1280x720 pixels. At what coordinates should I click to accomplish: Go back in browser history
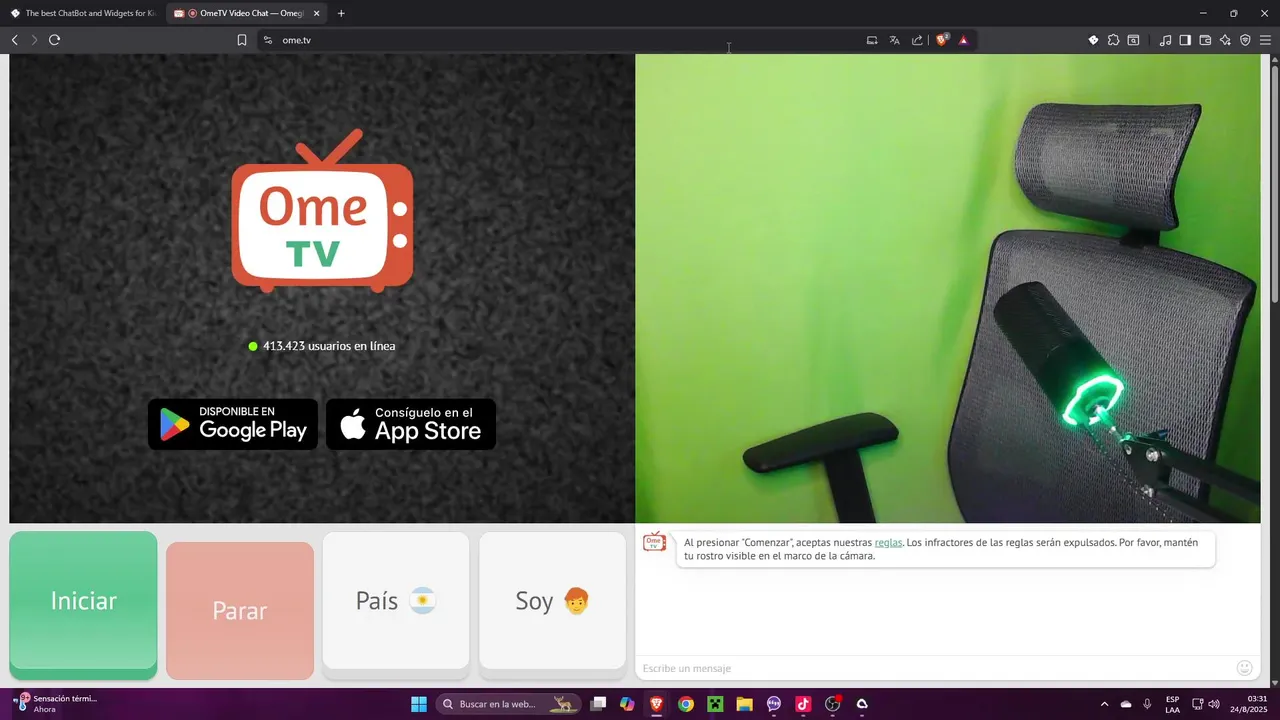click(x=15, y=40)
